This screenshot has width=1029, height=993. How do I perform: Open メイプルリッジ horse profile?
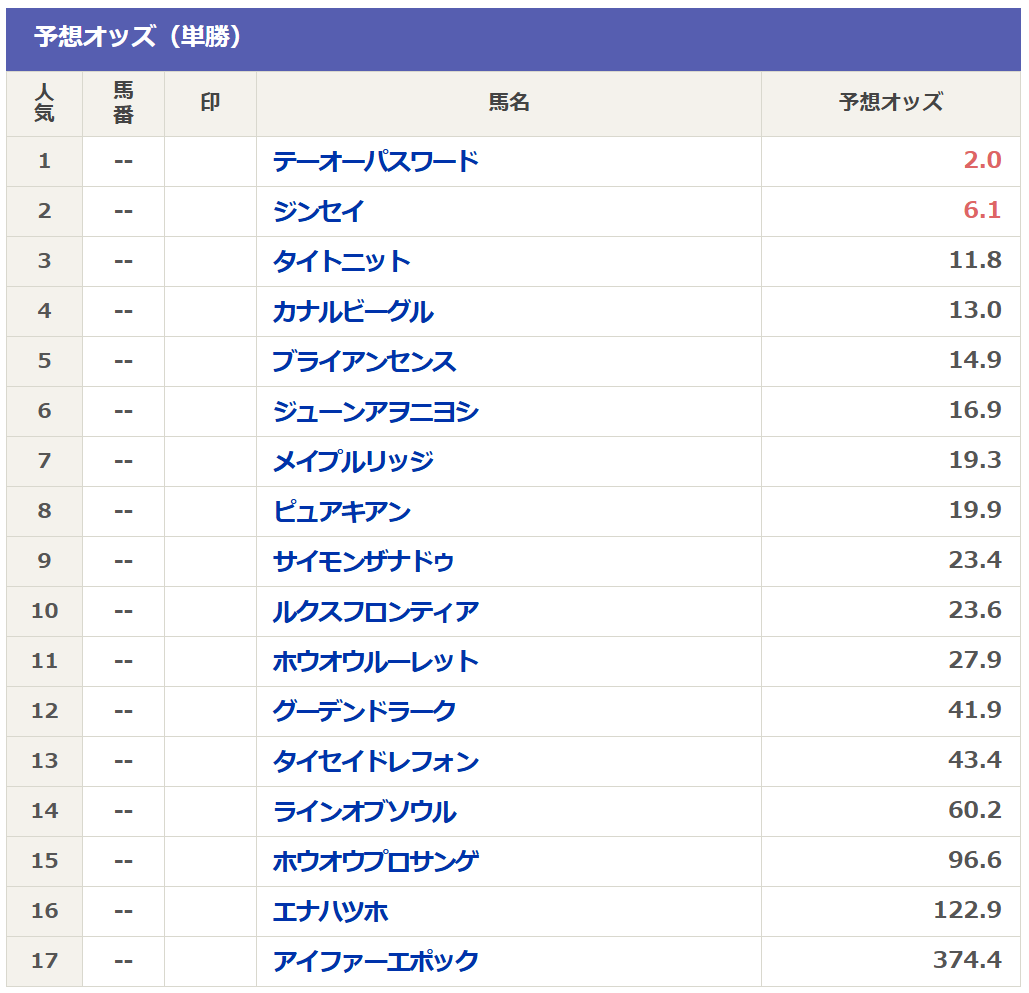pyautogui.click(x=352, y=462)
